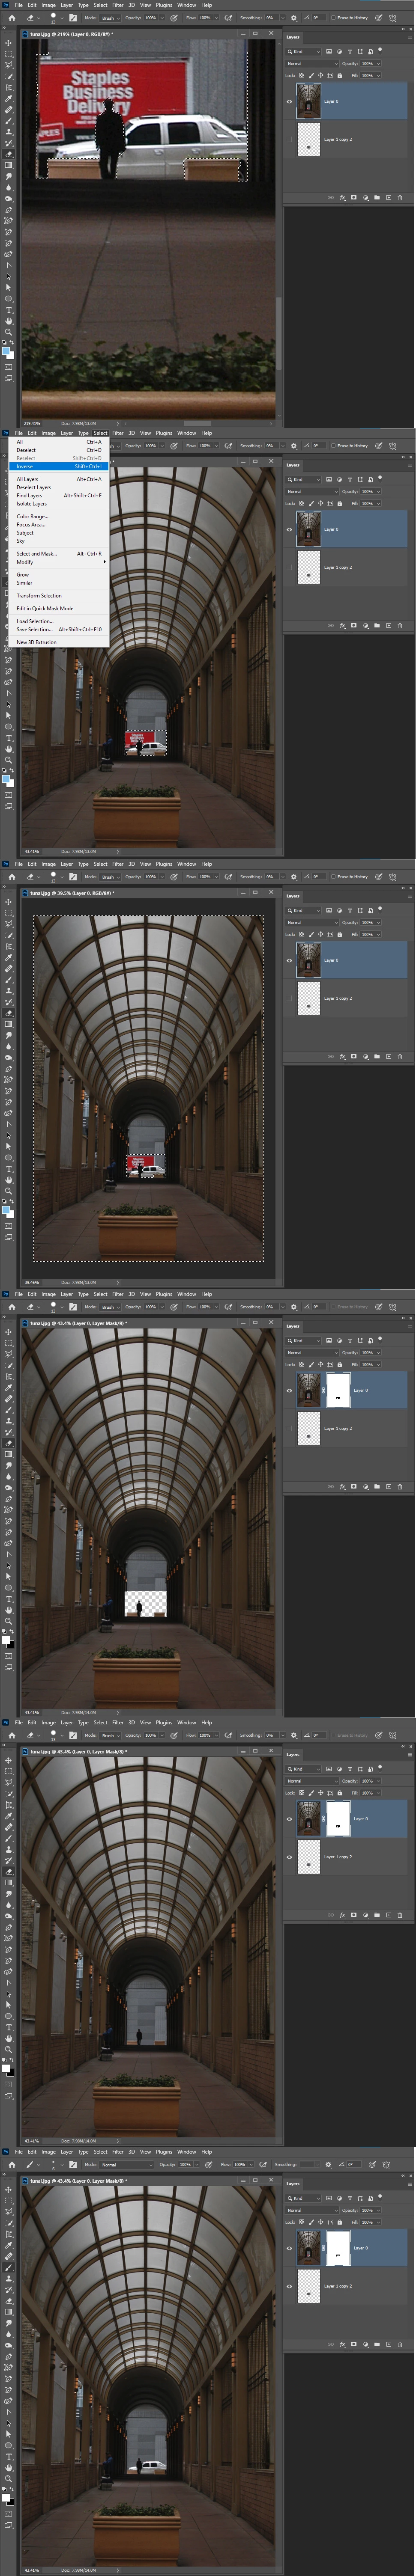
Task: Toggle lock transparent pixels in the 219% window
Action: tap(302, 75)
